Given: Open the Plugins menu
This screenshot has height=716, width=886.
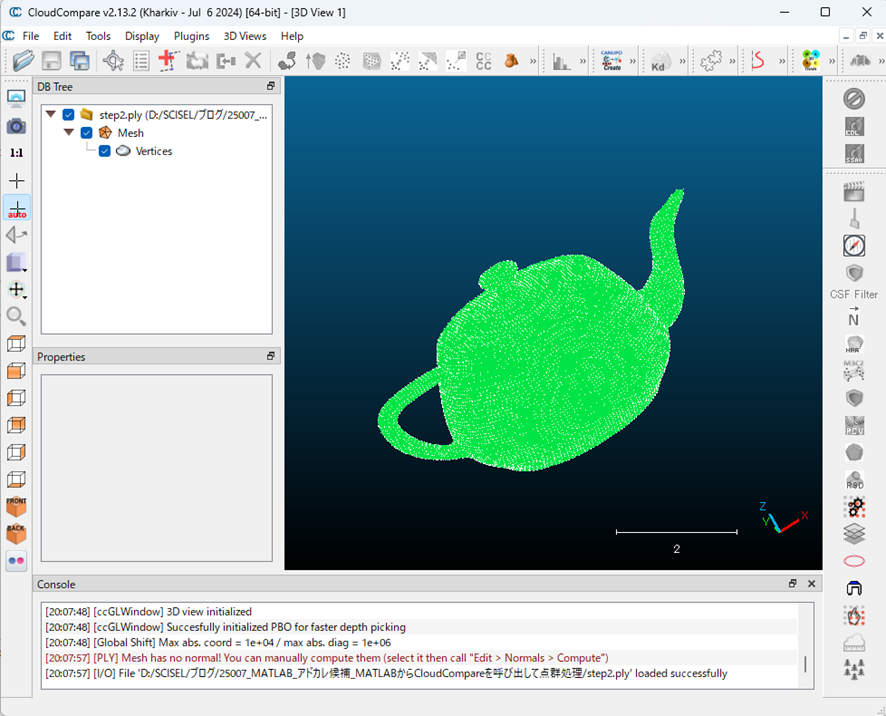Looking at the screenshot, I should [x=191, y=36].
